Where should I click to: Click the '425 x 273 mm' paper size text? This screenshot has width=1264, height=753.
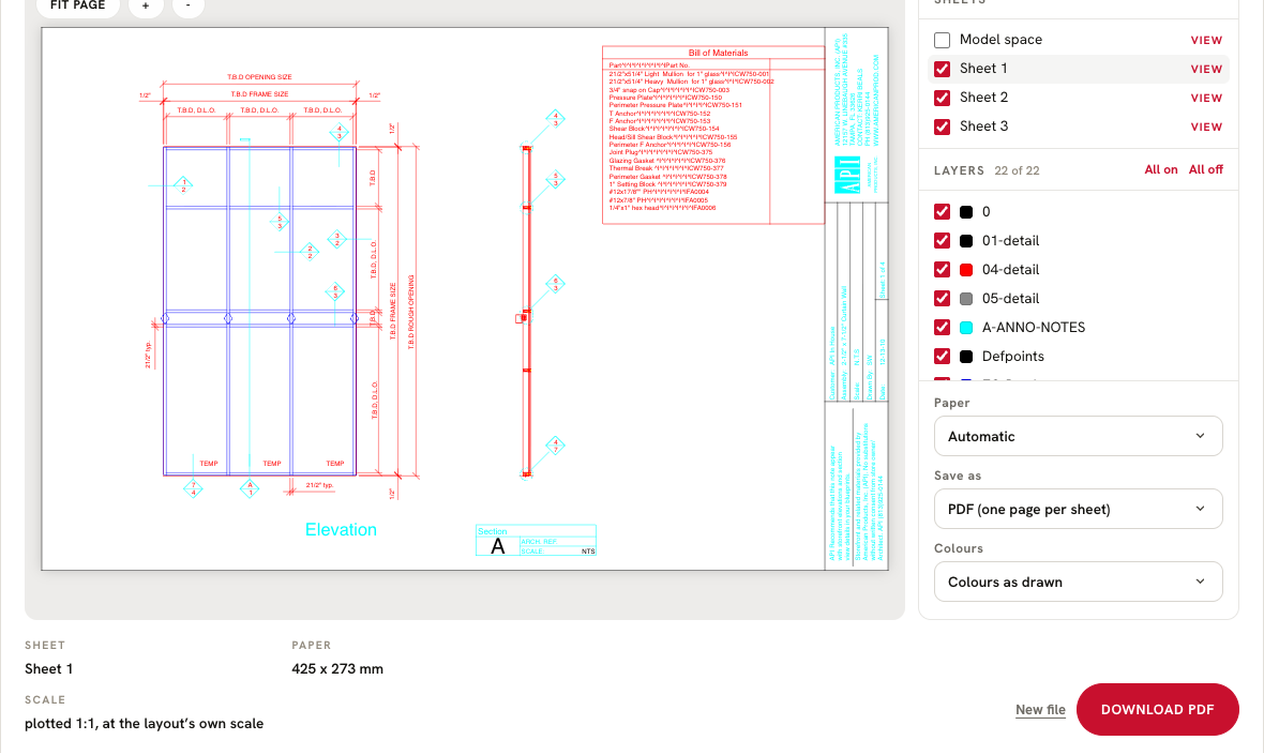(x=337, y=669)
